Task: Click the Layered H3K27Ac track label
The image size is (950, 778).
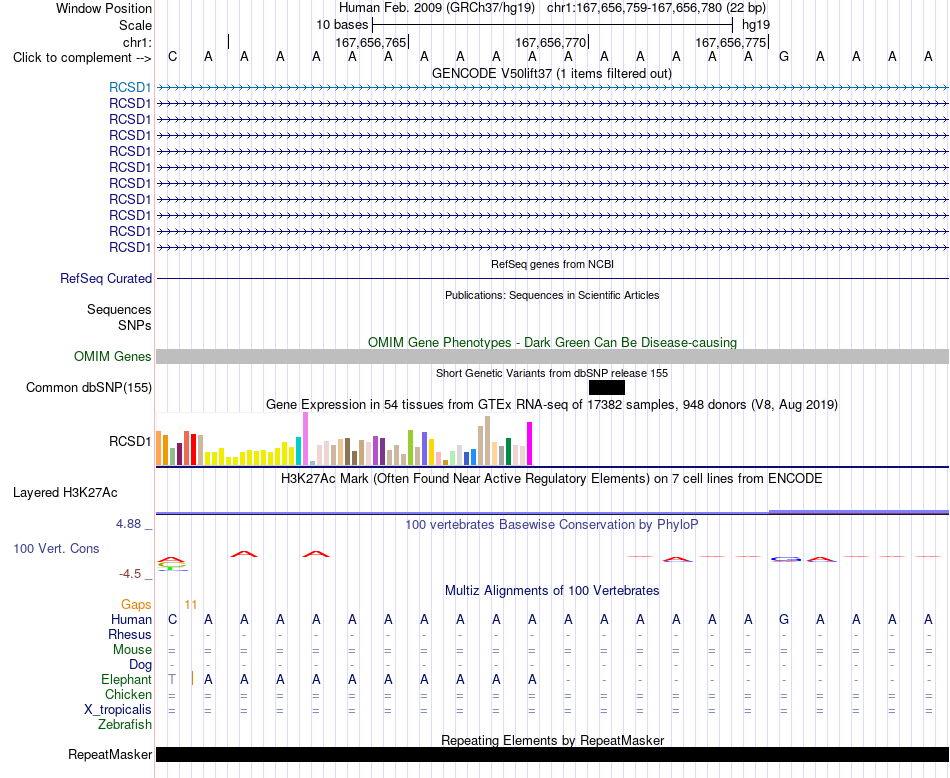Action: coord(65,493)
